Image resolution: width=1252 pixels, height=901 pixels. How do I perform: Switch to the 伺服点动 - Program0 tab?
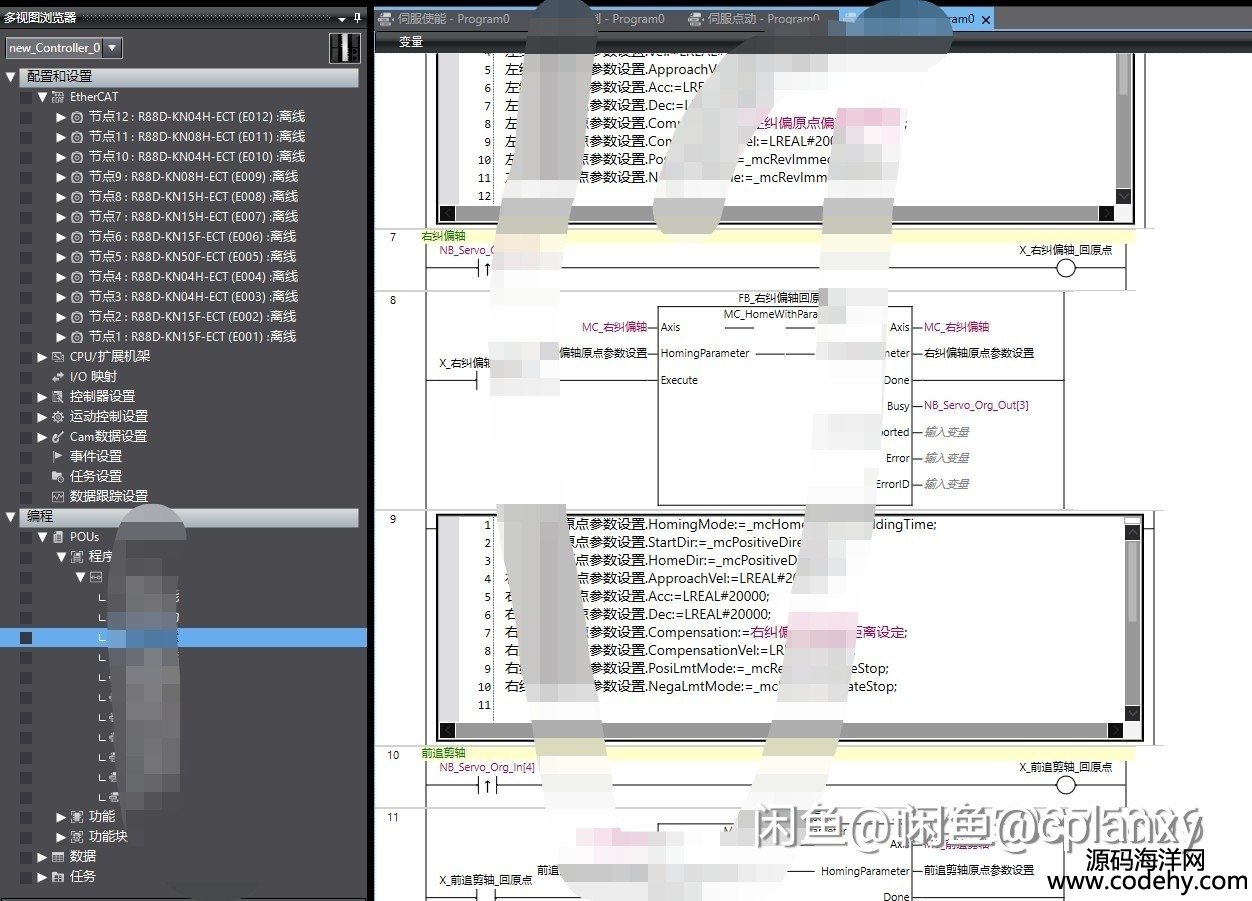tap(755, 19)
